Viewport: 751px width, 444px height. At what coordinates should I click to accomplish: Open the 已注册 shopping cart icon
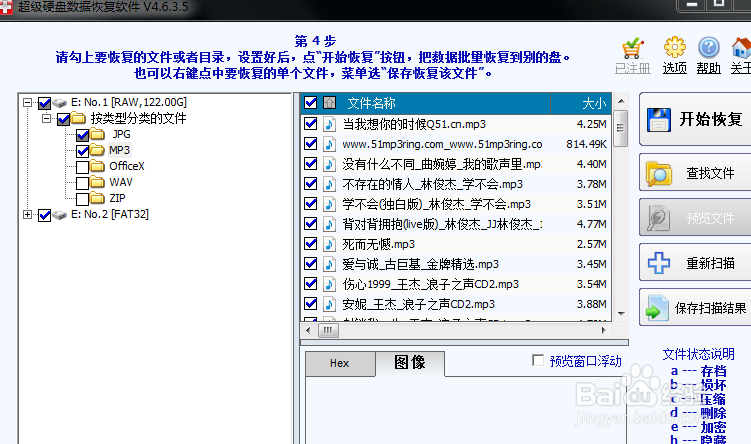point(632,48)
